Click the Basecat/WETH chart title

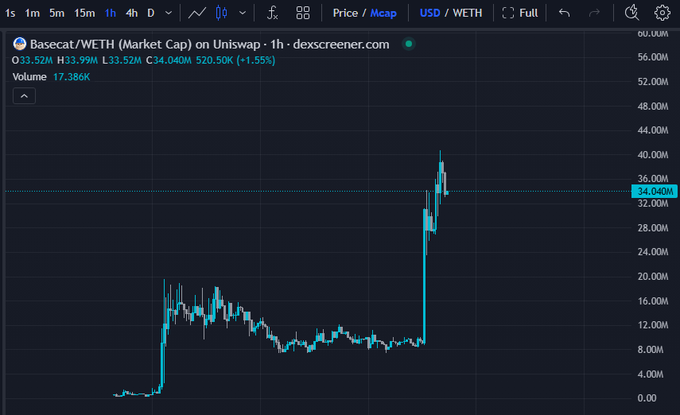[x=209, y=44]
